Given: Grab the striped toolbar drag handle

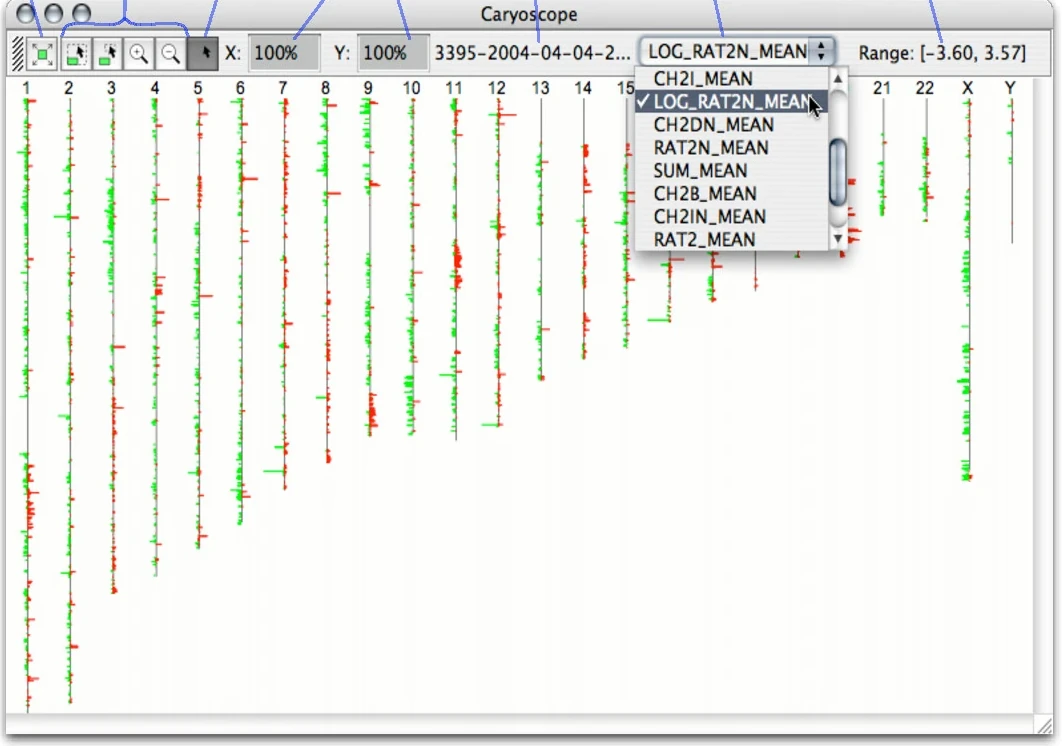Looking at the screenshot, I should coord(16,54).
